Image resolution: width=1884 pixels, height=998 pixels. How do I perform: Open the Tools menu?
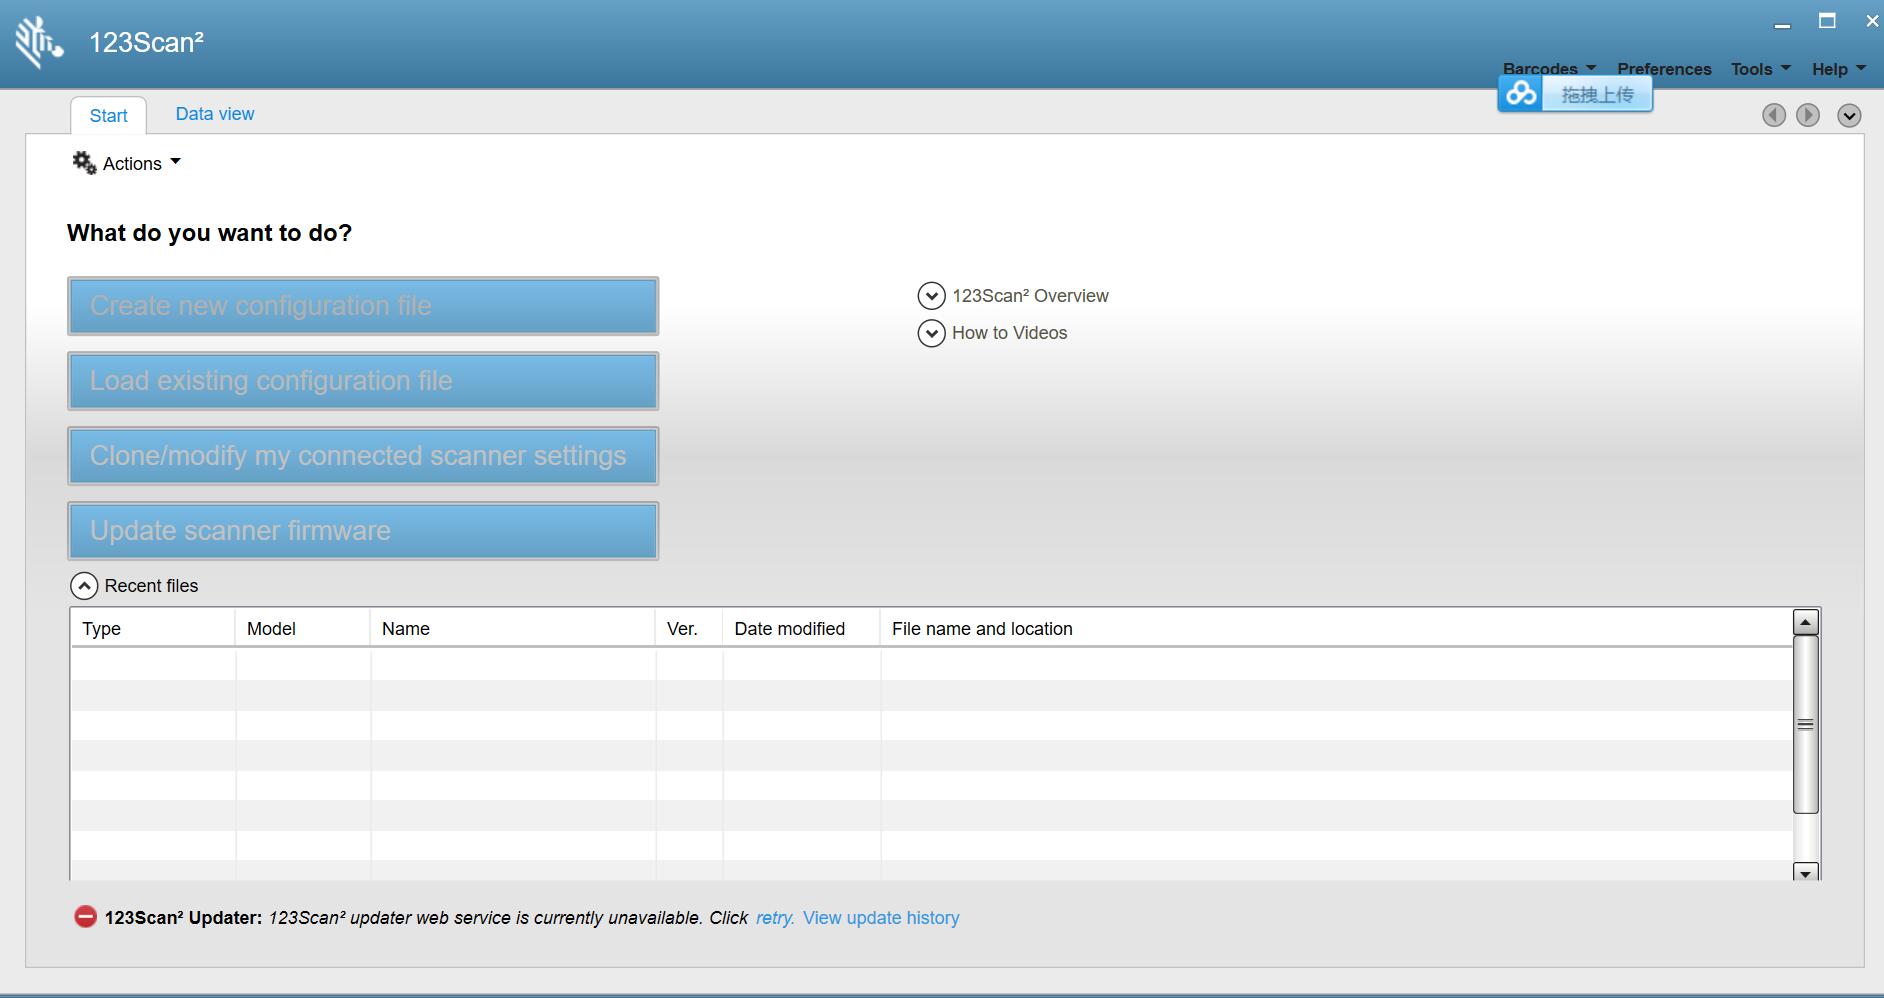[1759, 69]
